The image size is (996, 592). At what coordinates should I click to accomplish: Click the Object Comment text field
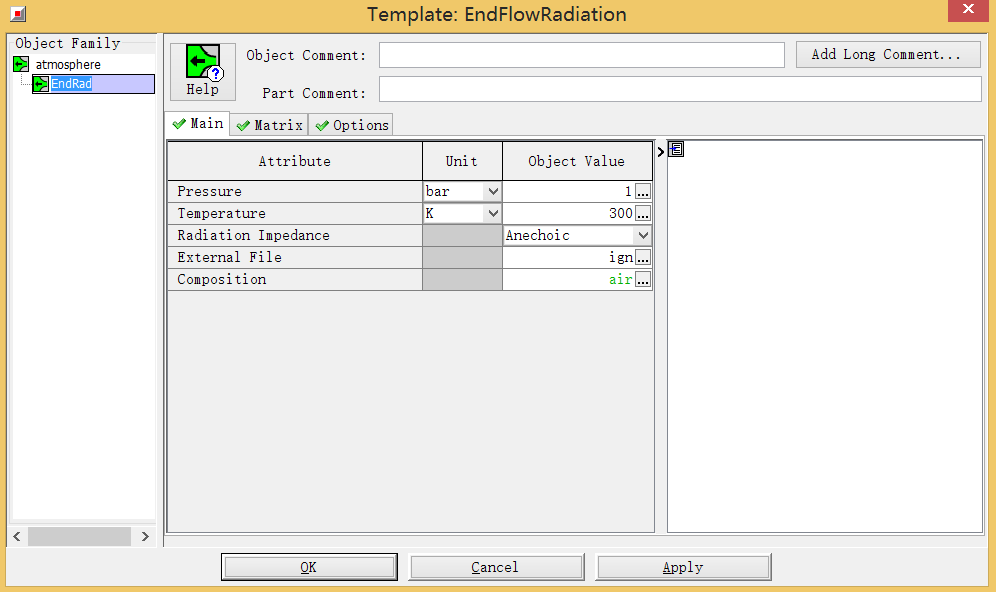(x=581, y=55)
